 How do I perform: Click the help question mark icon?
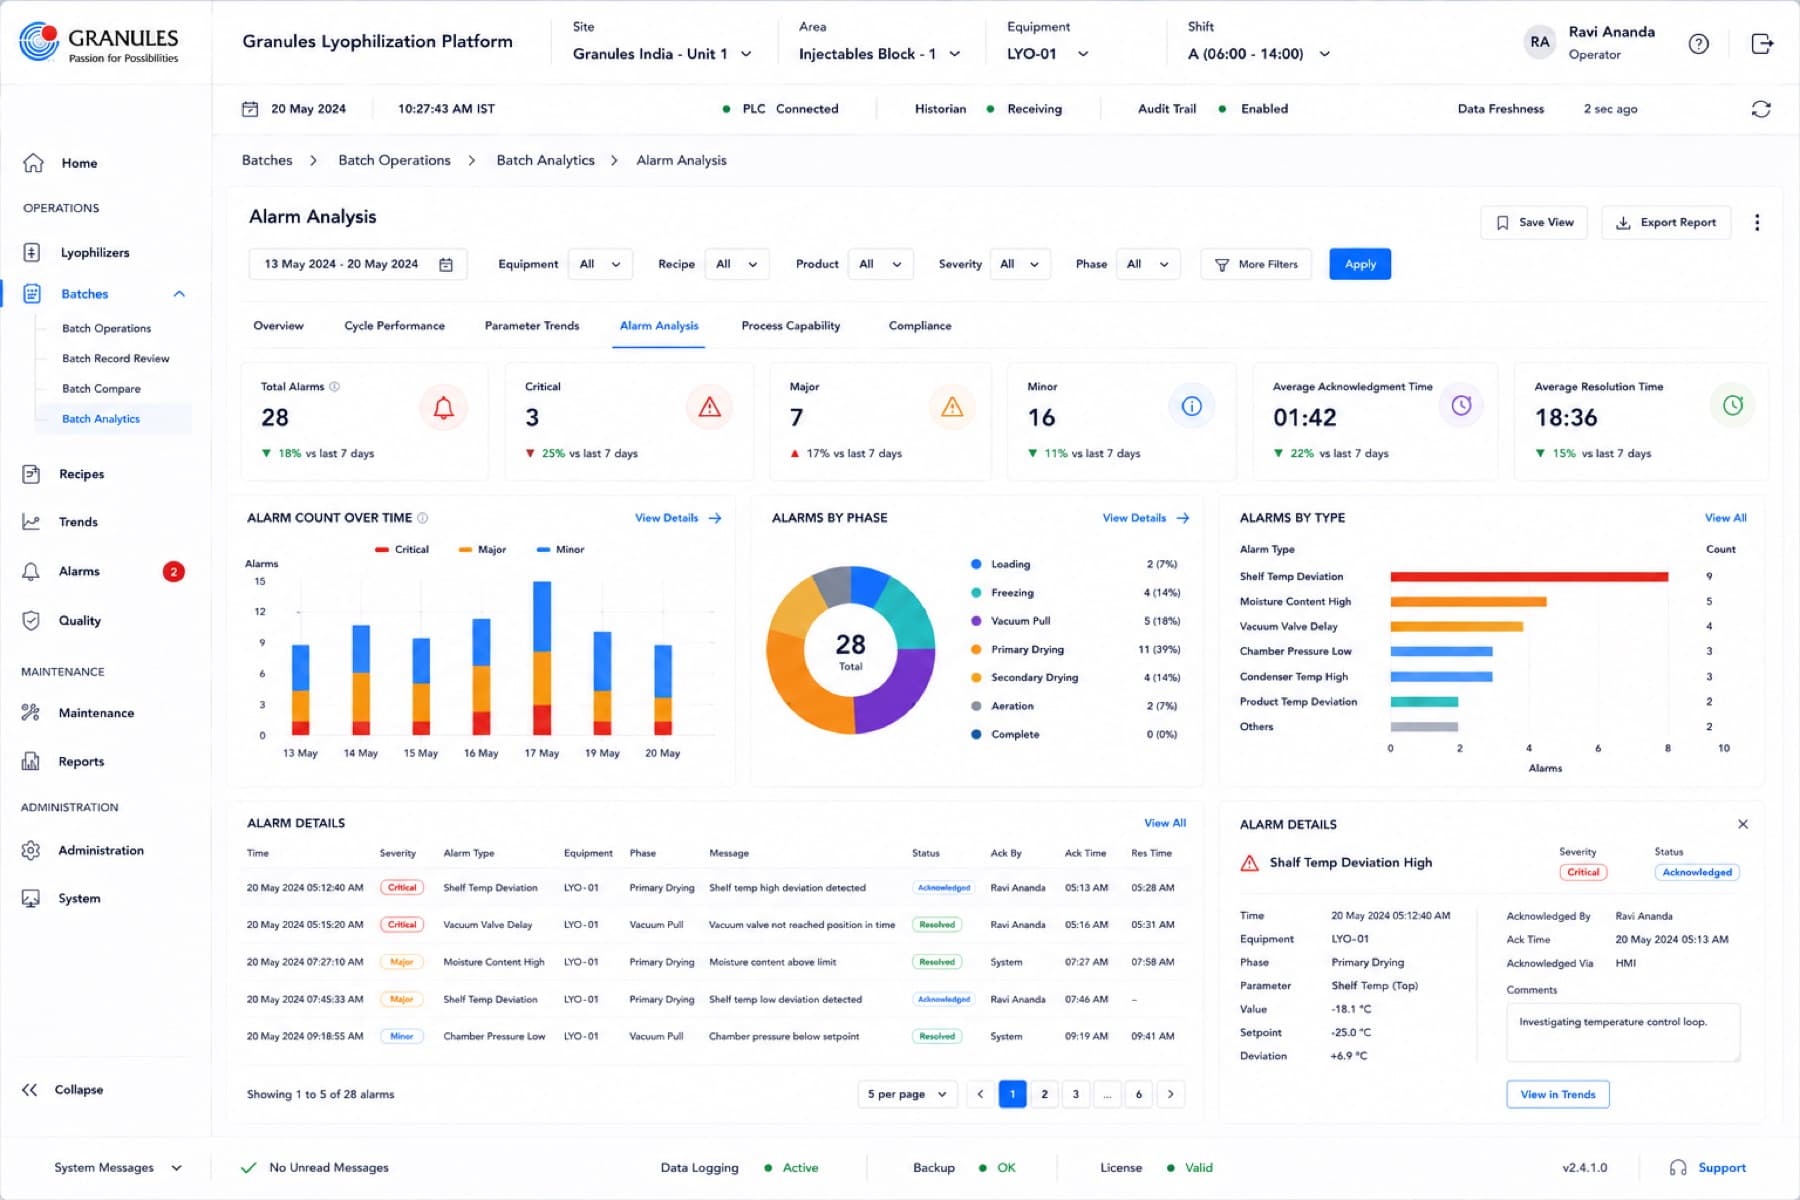click(x=1698, y=43)
